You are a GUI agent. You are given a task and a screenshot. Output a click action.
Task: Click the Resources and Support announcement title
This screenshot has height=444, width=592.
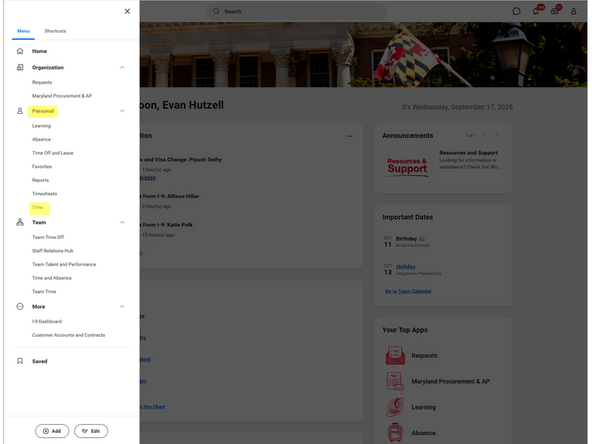(x=468, y=153)
